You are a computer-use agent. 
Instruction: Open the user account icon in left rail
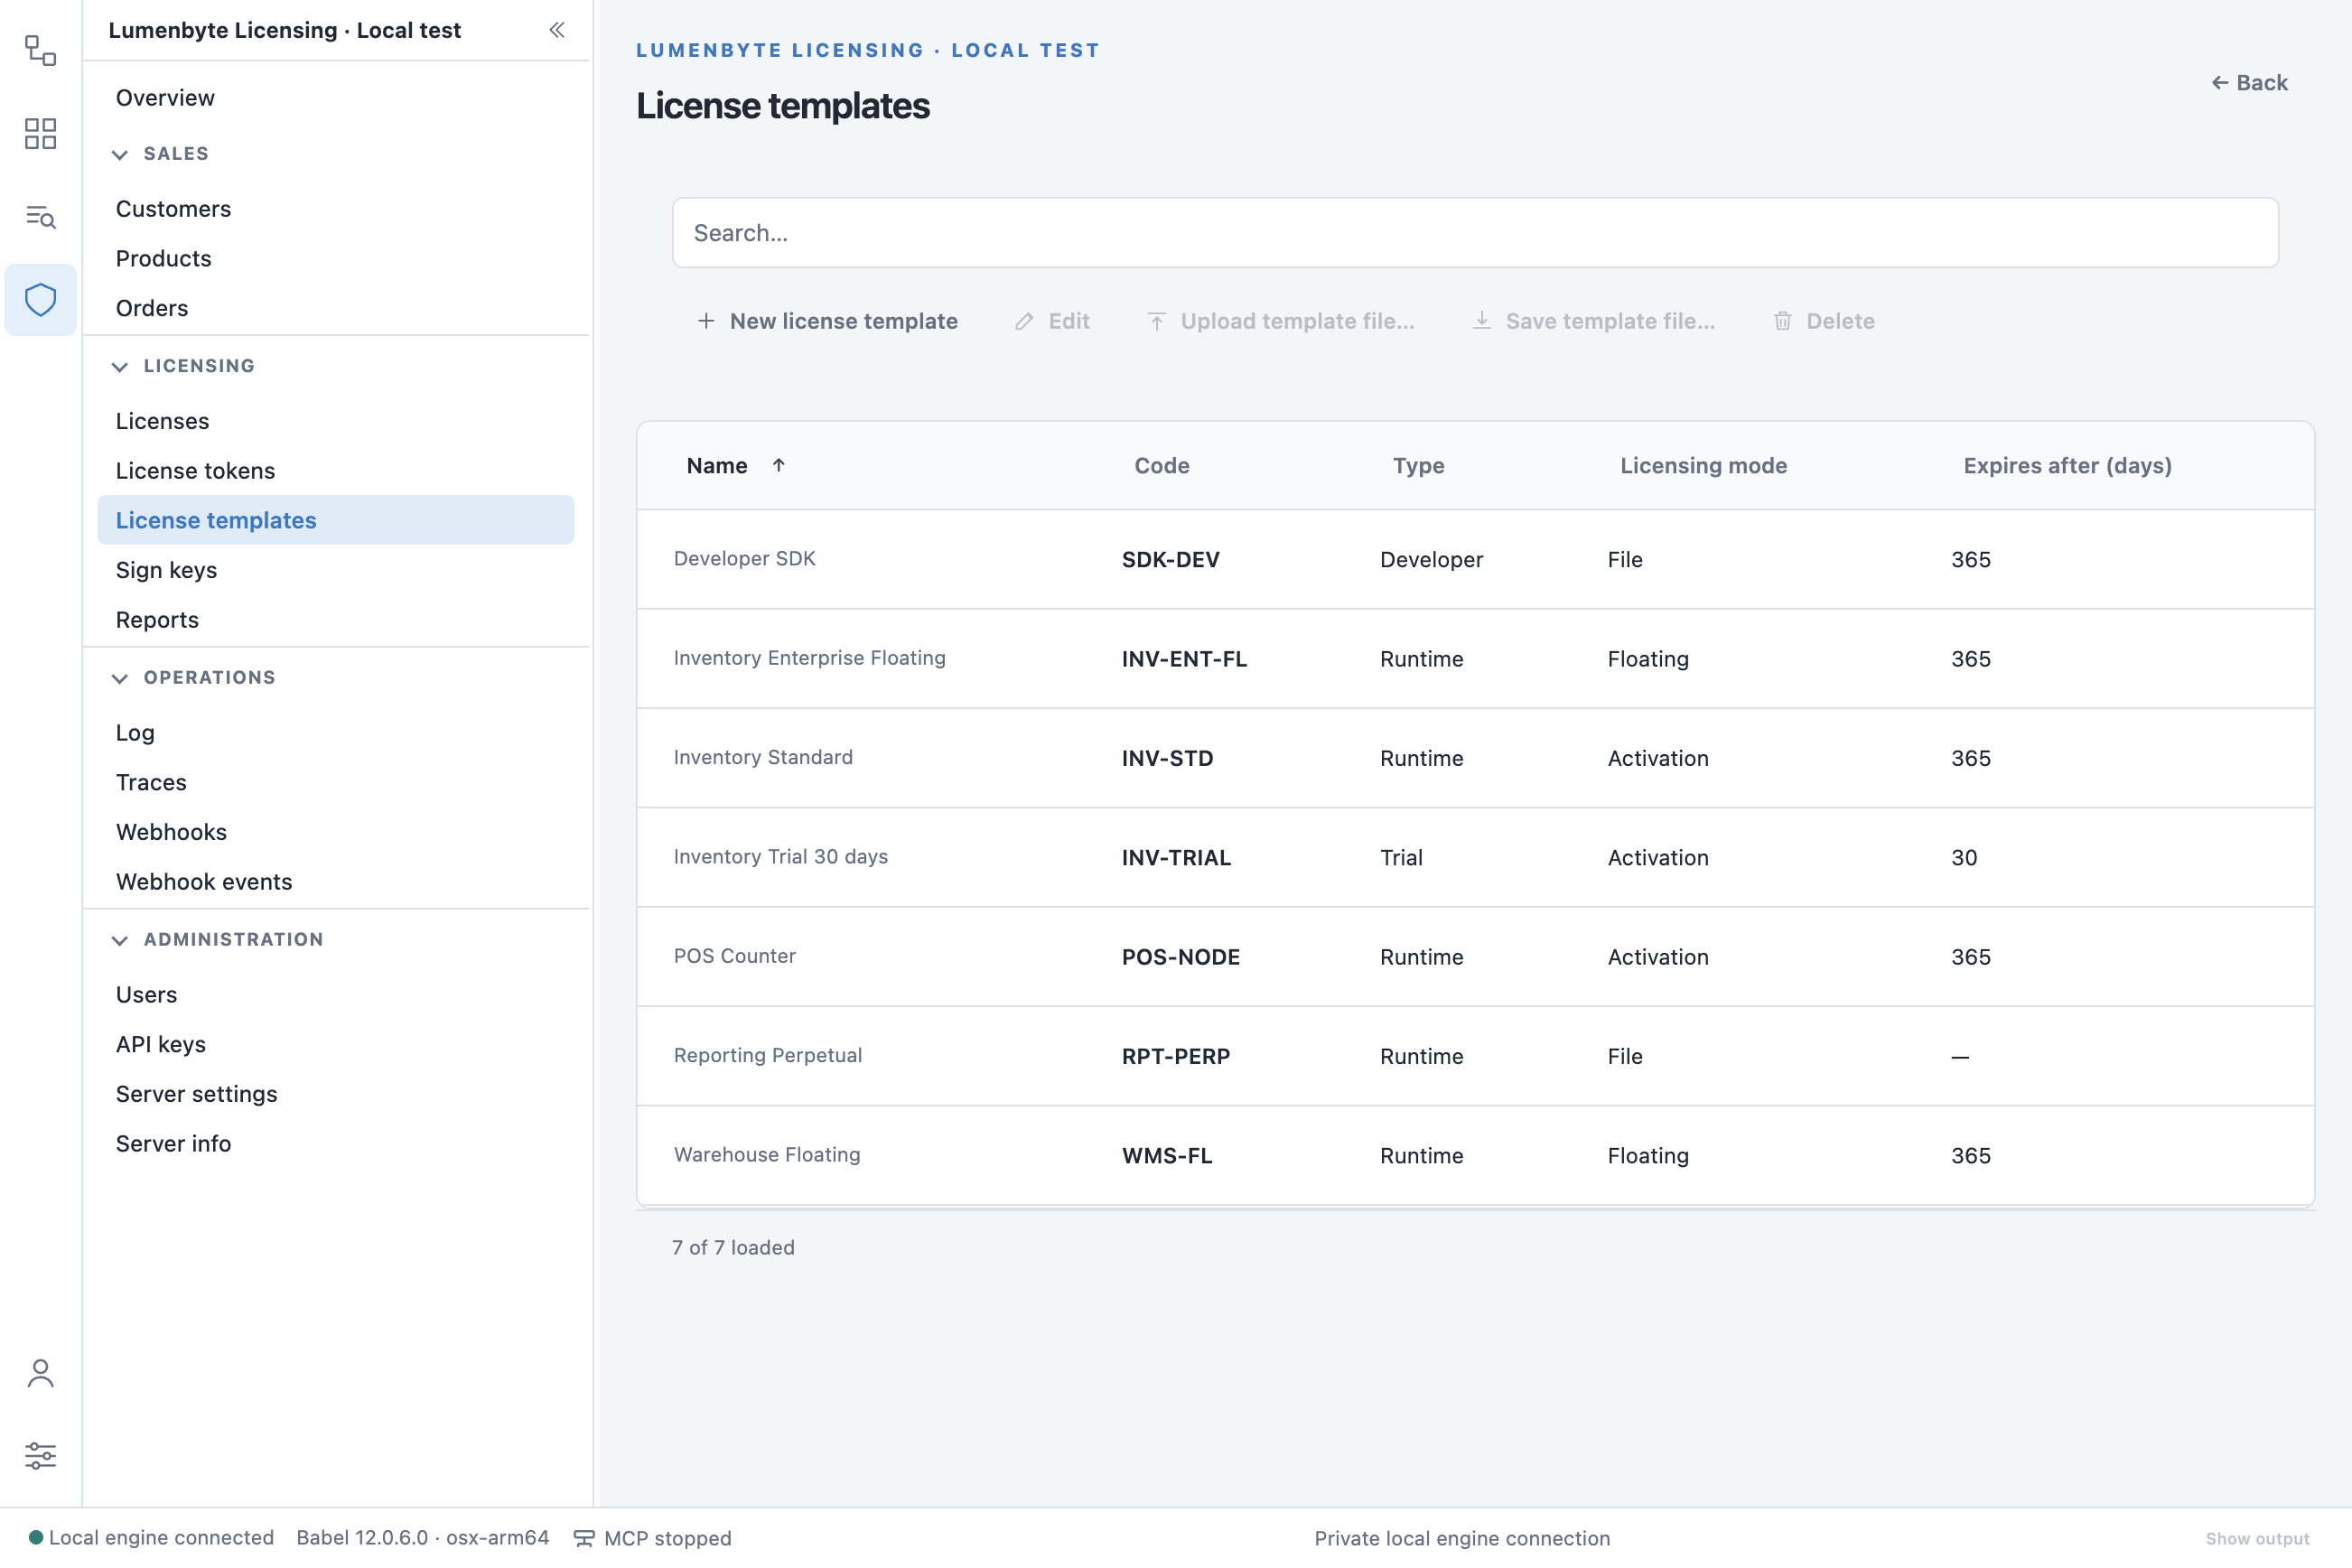(x=40, y=1373)
